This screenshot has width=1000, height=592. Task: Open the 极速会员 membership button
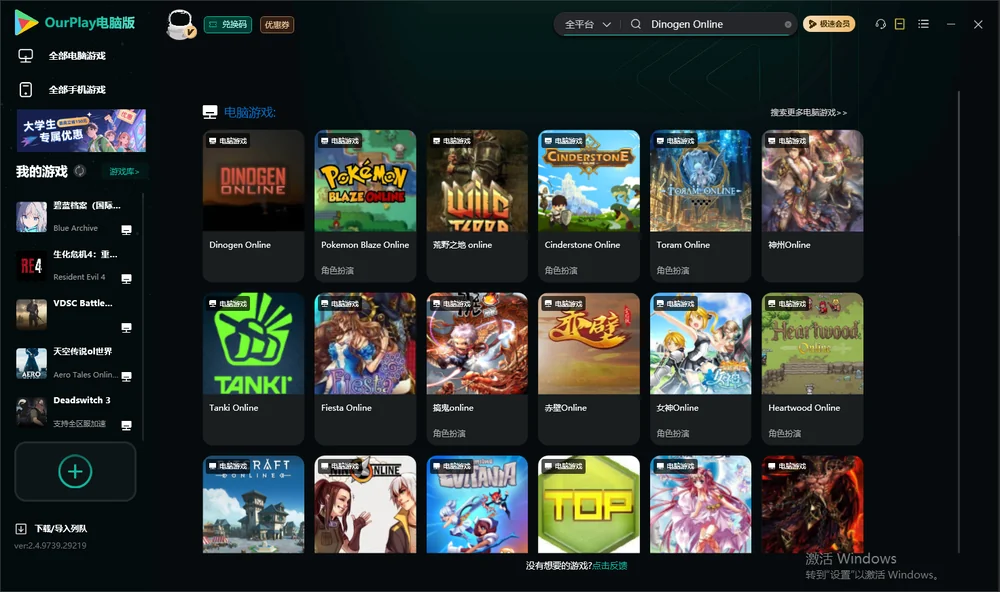tap(829, 24)
